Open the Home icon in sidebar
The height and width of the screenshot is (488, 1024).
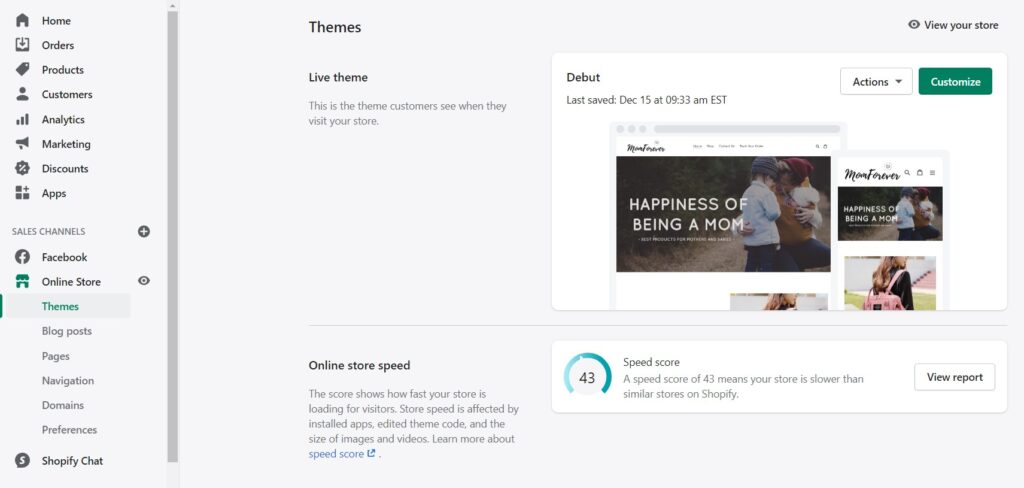[22, 20]
